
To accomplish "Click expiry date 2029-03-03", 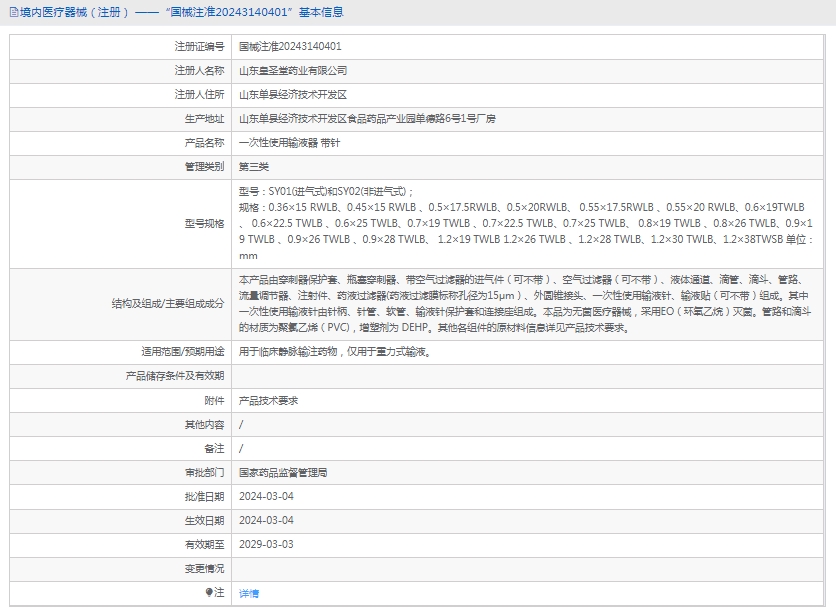I will pos(266,544).
